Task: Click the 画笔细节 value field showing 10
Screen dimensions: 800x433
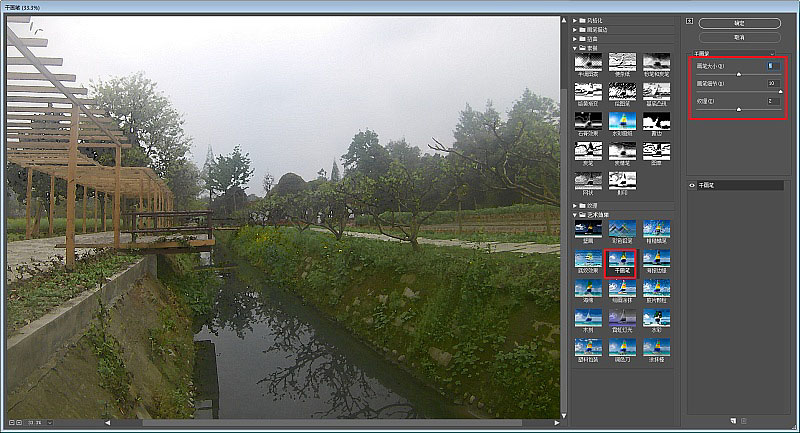Action: click(773, 83)
